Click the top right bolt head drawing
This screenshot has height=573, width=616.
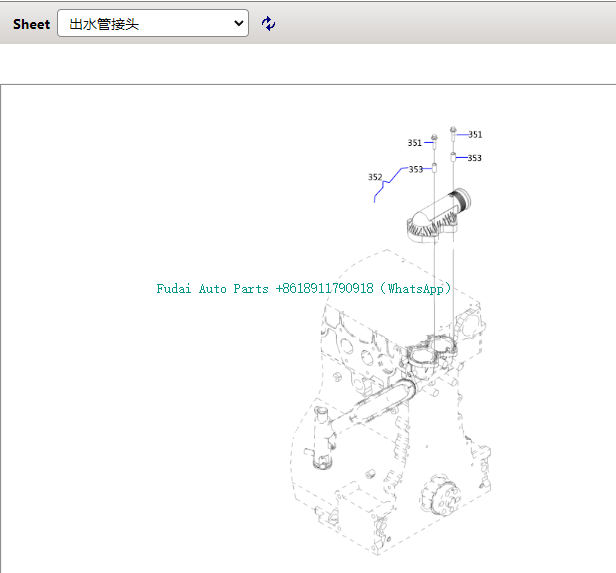(453, 132)
